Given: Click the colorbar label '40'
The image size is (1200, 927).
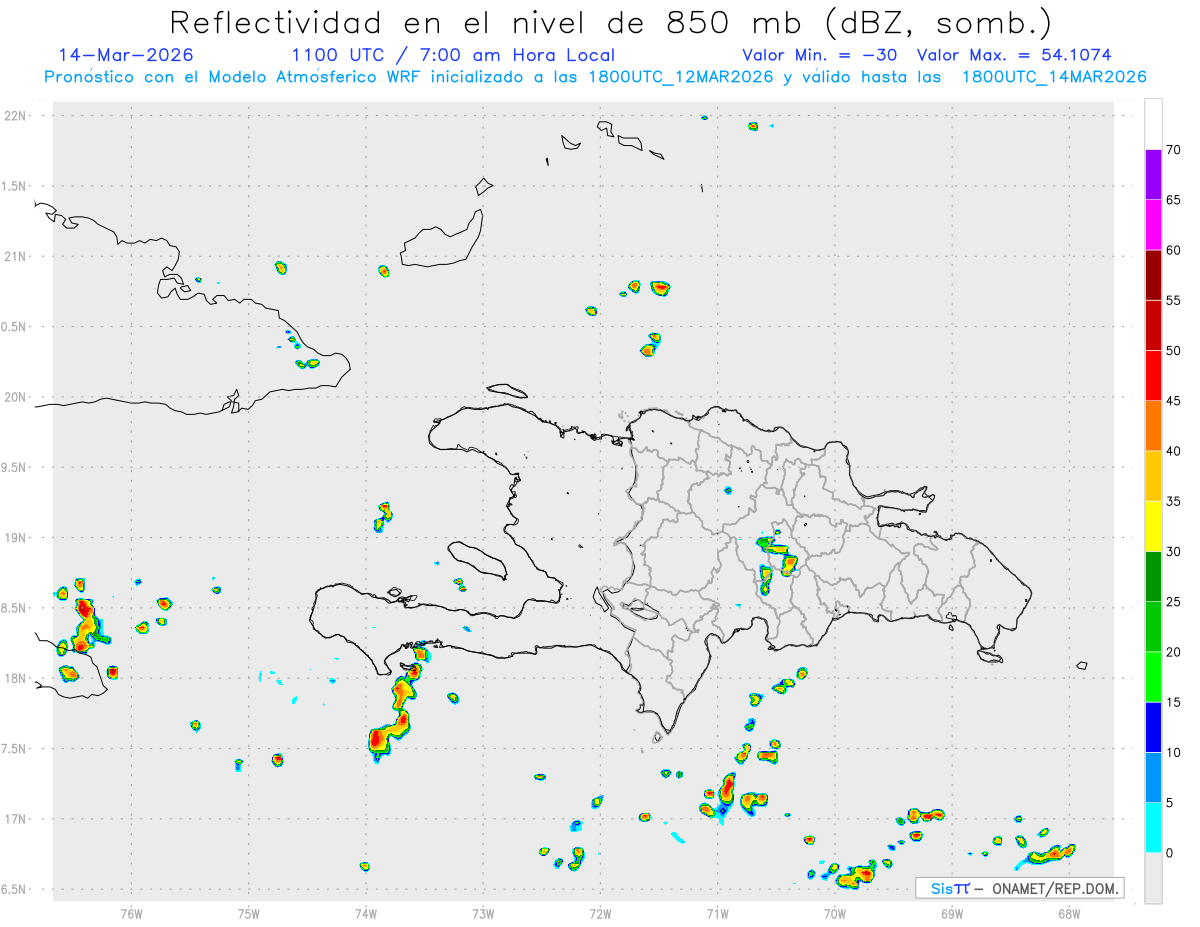Looking at the screenshot, I should pyautogui.click(x=1173, y=451).
